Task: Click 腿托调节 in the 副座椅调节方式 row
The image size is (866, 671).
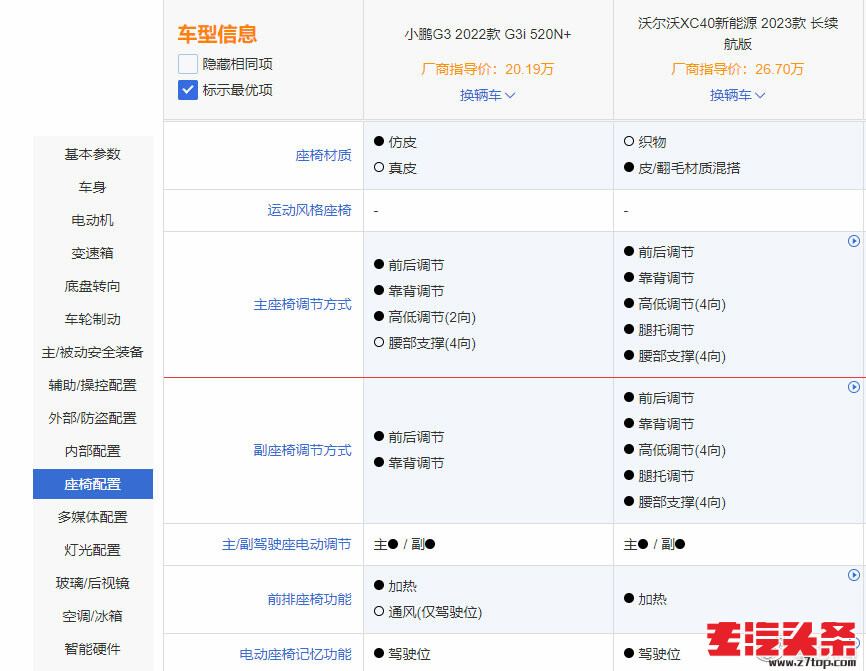Action: point(666,476)
